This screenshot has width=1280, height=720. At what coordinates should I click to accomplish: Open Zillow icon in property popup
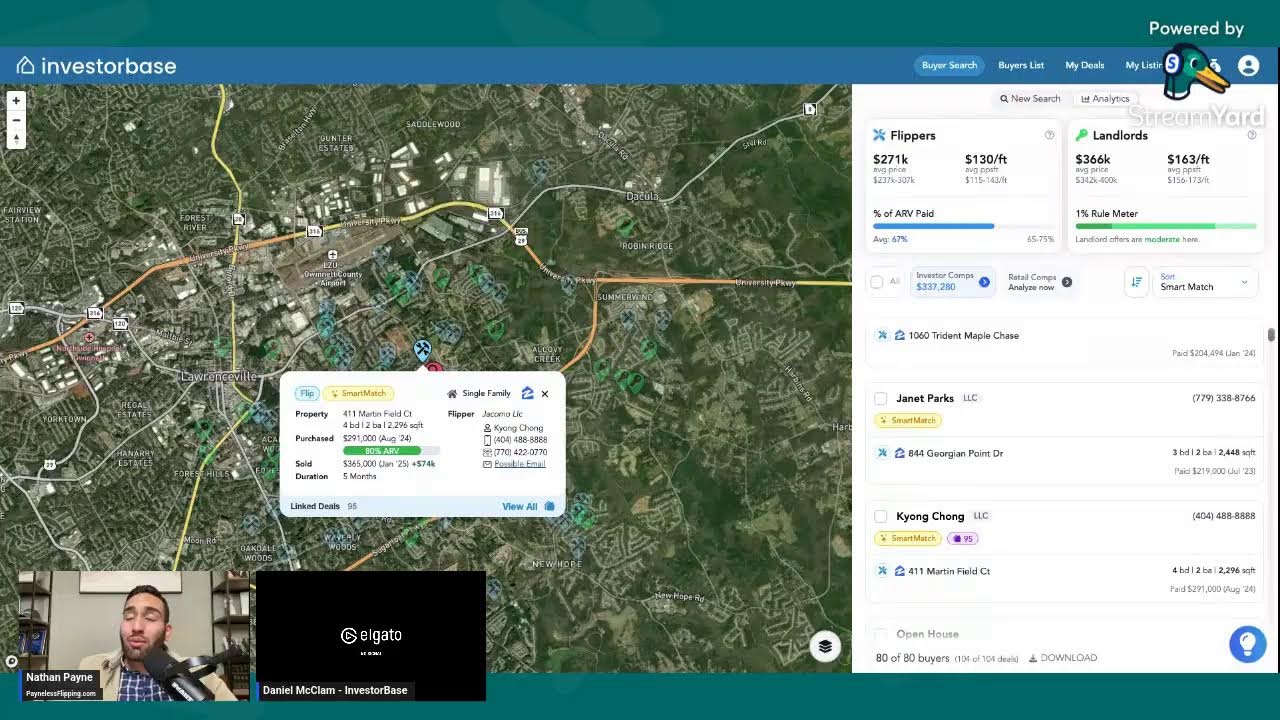[528, 393]
